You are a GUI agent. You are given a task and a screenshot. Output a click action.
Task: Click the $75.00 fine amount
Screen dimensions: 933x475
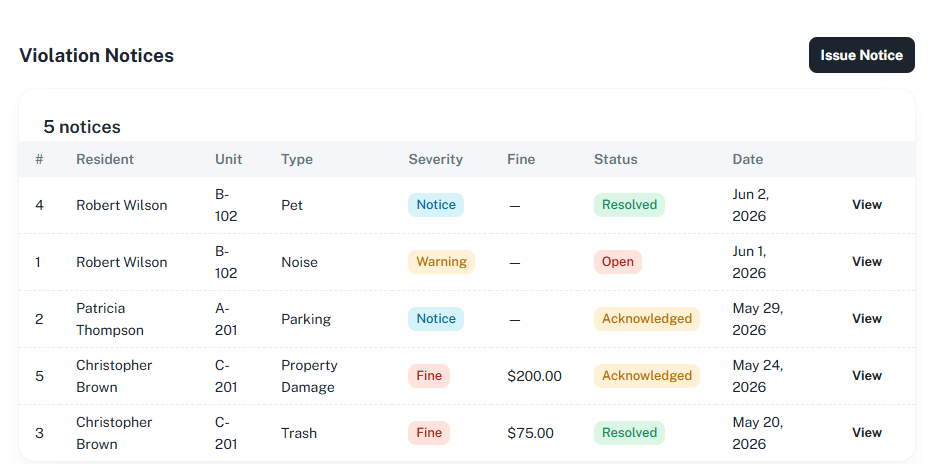[530, 433]
